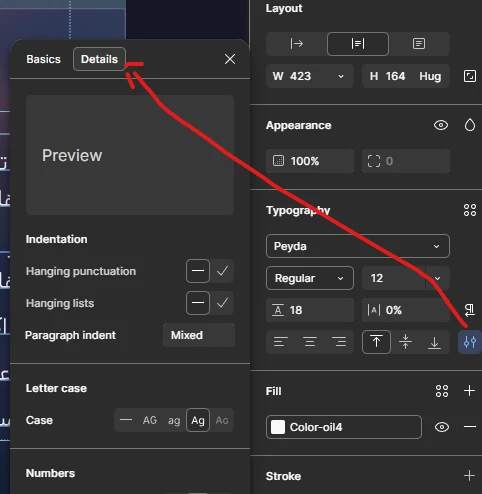Align text right
The image size is (482, 494).
[x=339, y=342]
